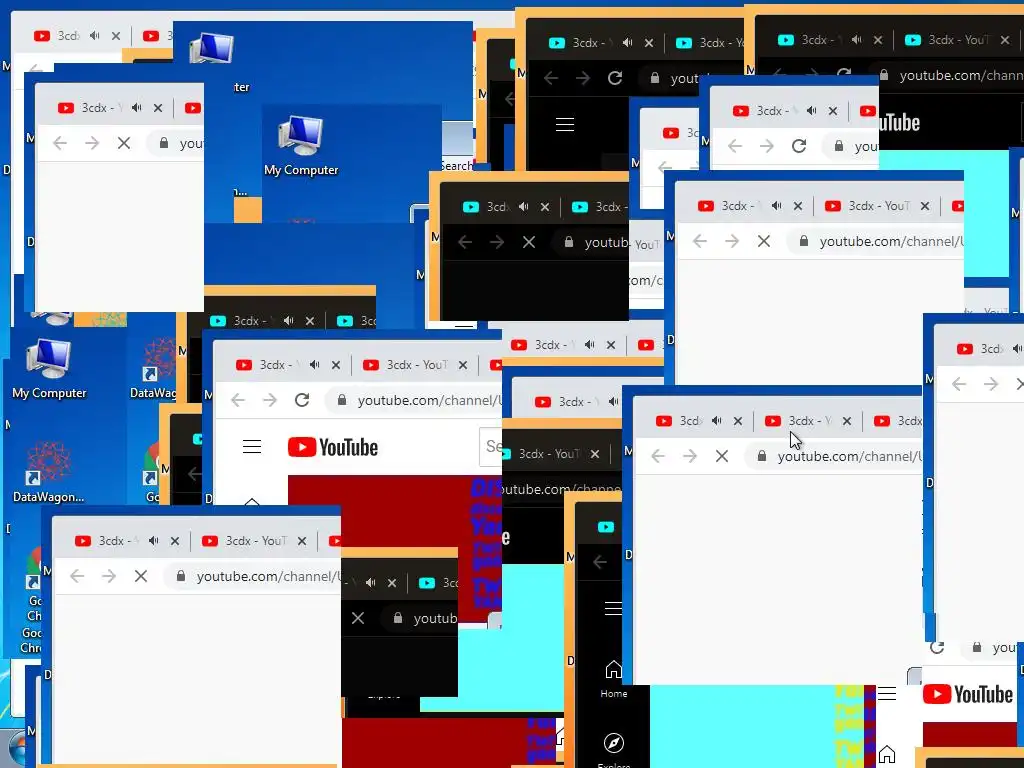This screenshot has width=1024, height=768.
Task: Go forward in the bottom-left white loading window
Action: click(x=109, y=576)
